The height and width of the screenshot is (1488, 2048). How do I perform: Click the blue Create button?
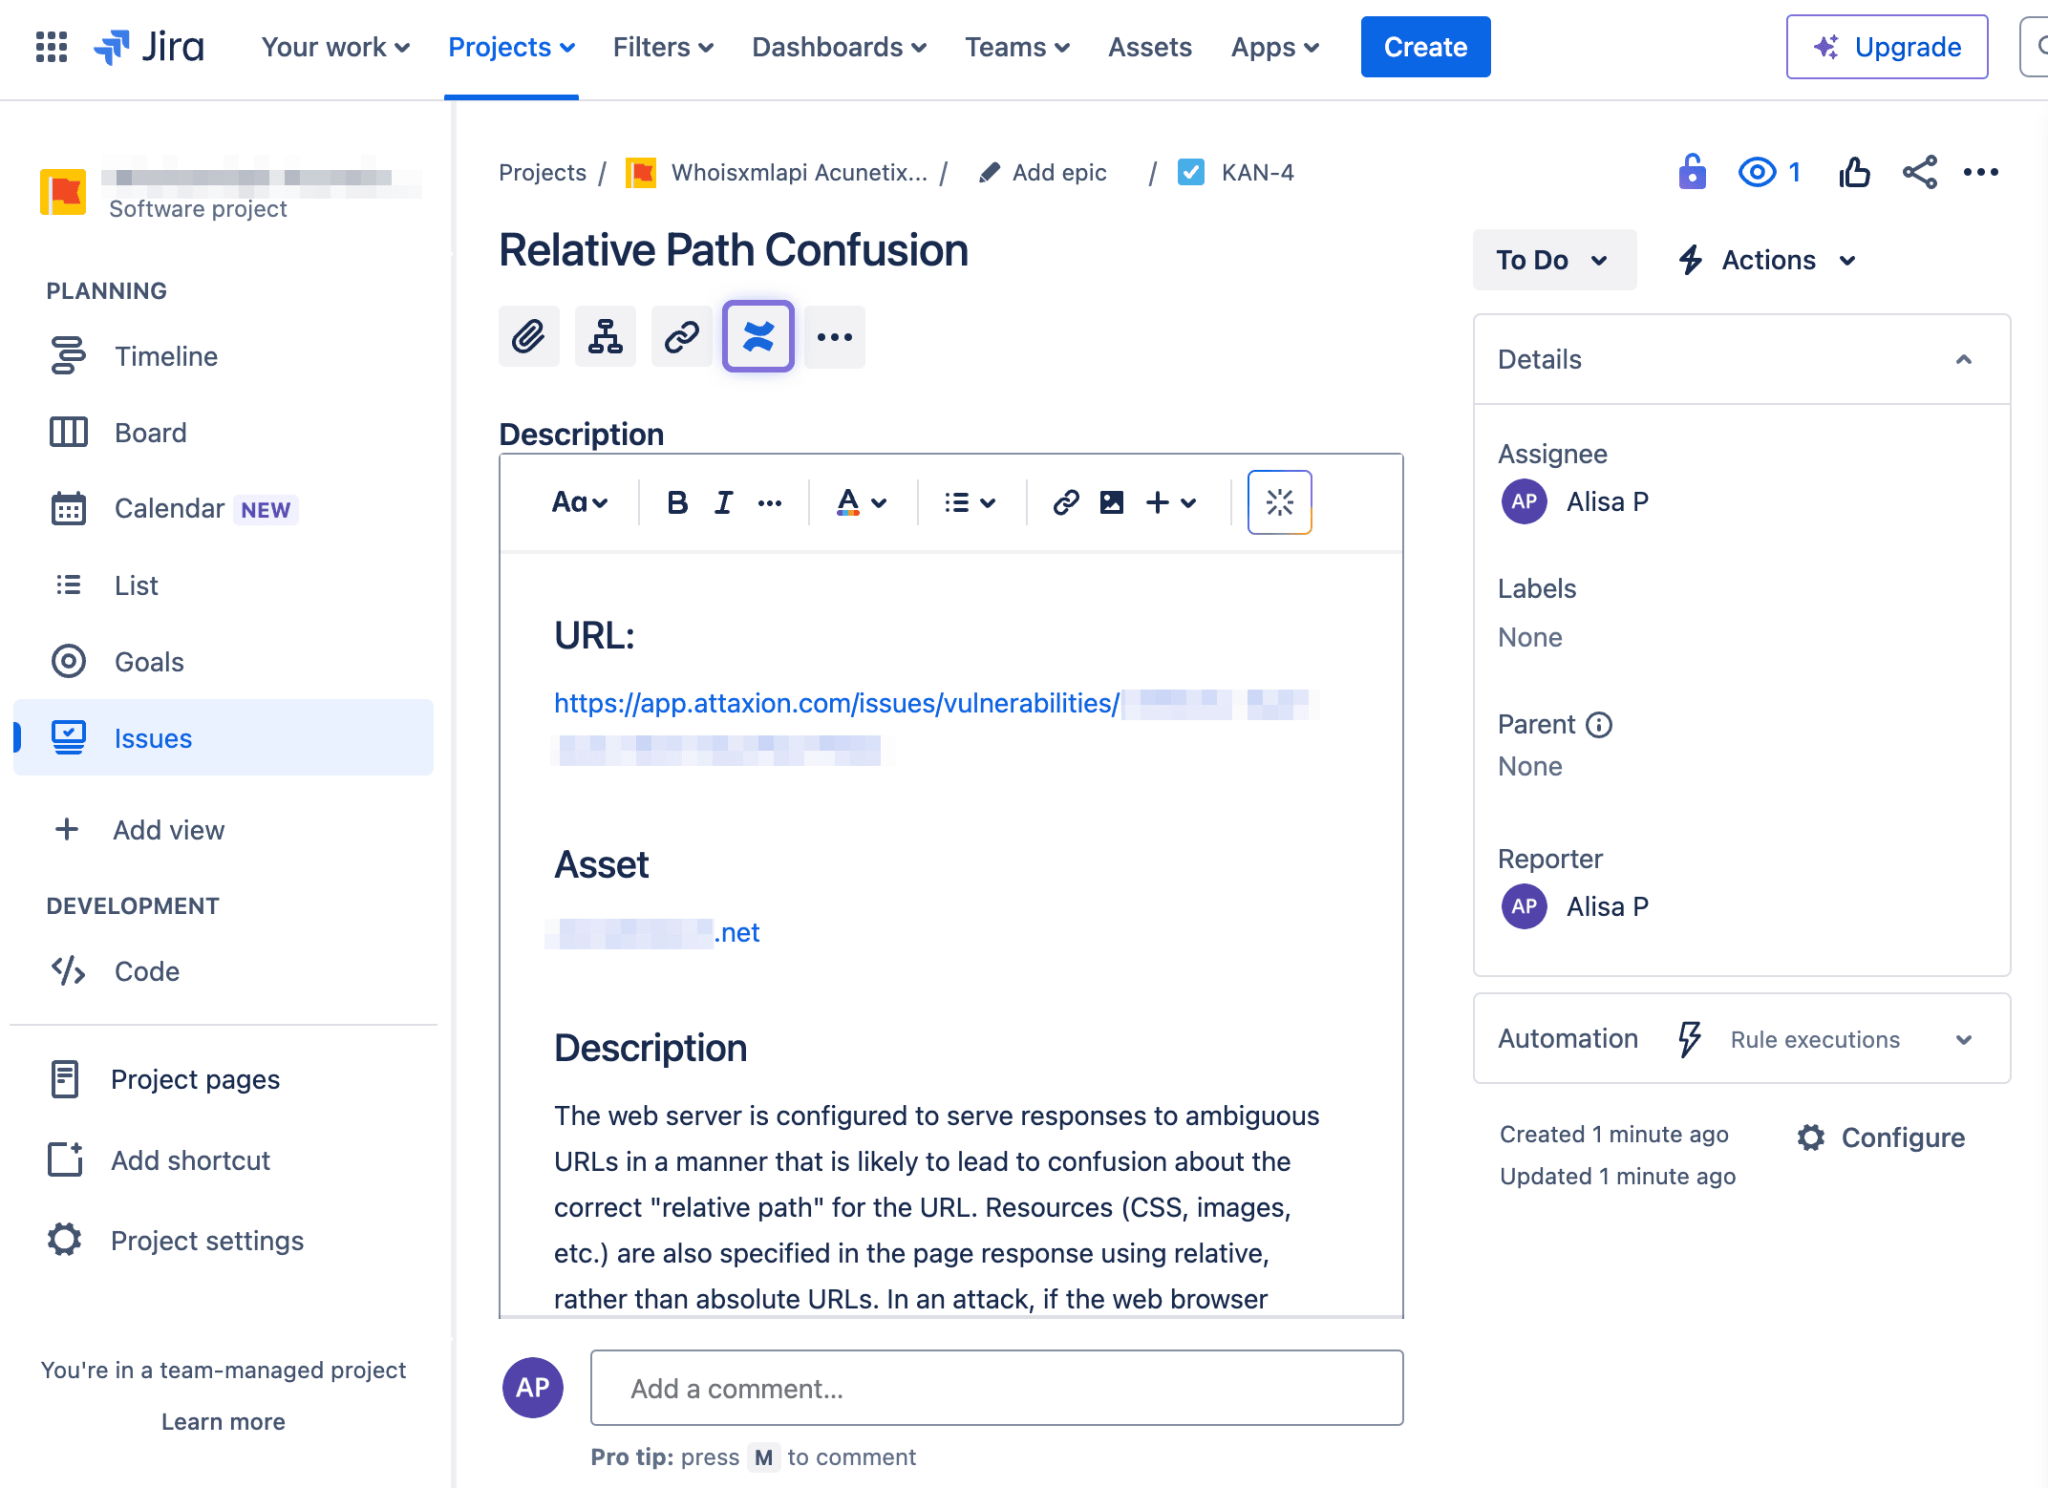[1425, 47]
